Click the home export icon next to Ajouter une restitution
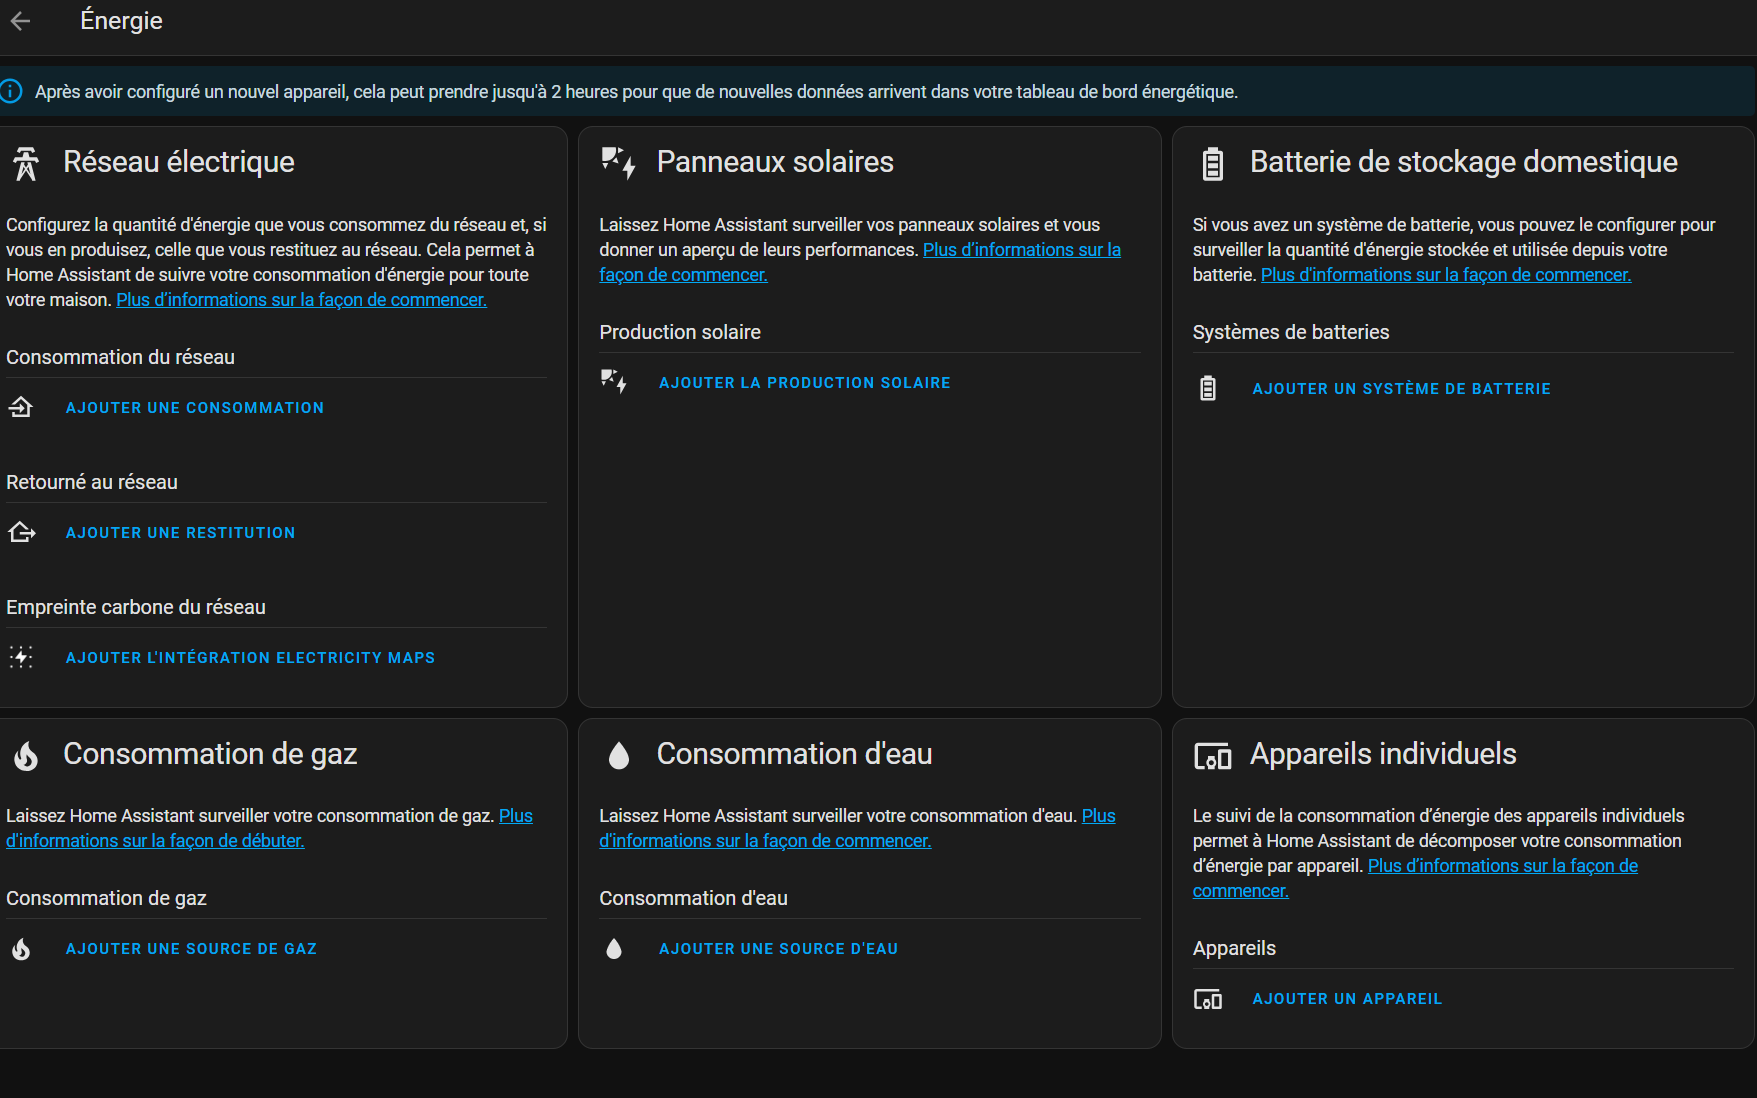Viewport: 1757px width, 1098px height. [x=21, y=532]
